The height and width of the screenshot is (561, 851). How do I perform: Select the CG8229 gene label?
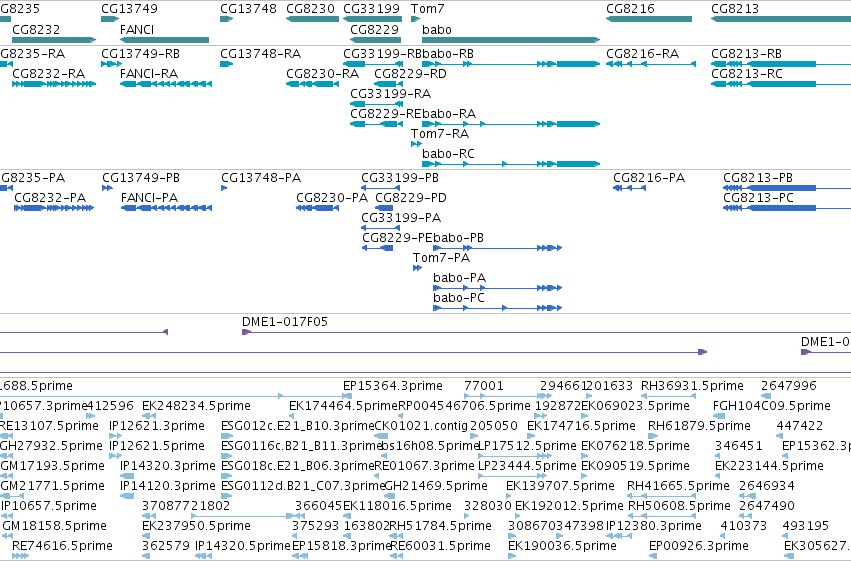point(374,29)
